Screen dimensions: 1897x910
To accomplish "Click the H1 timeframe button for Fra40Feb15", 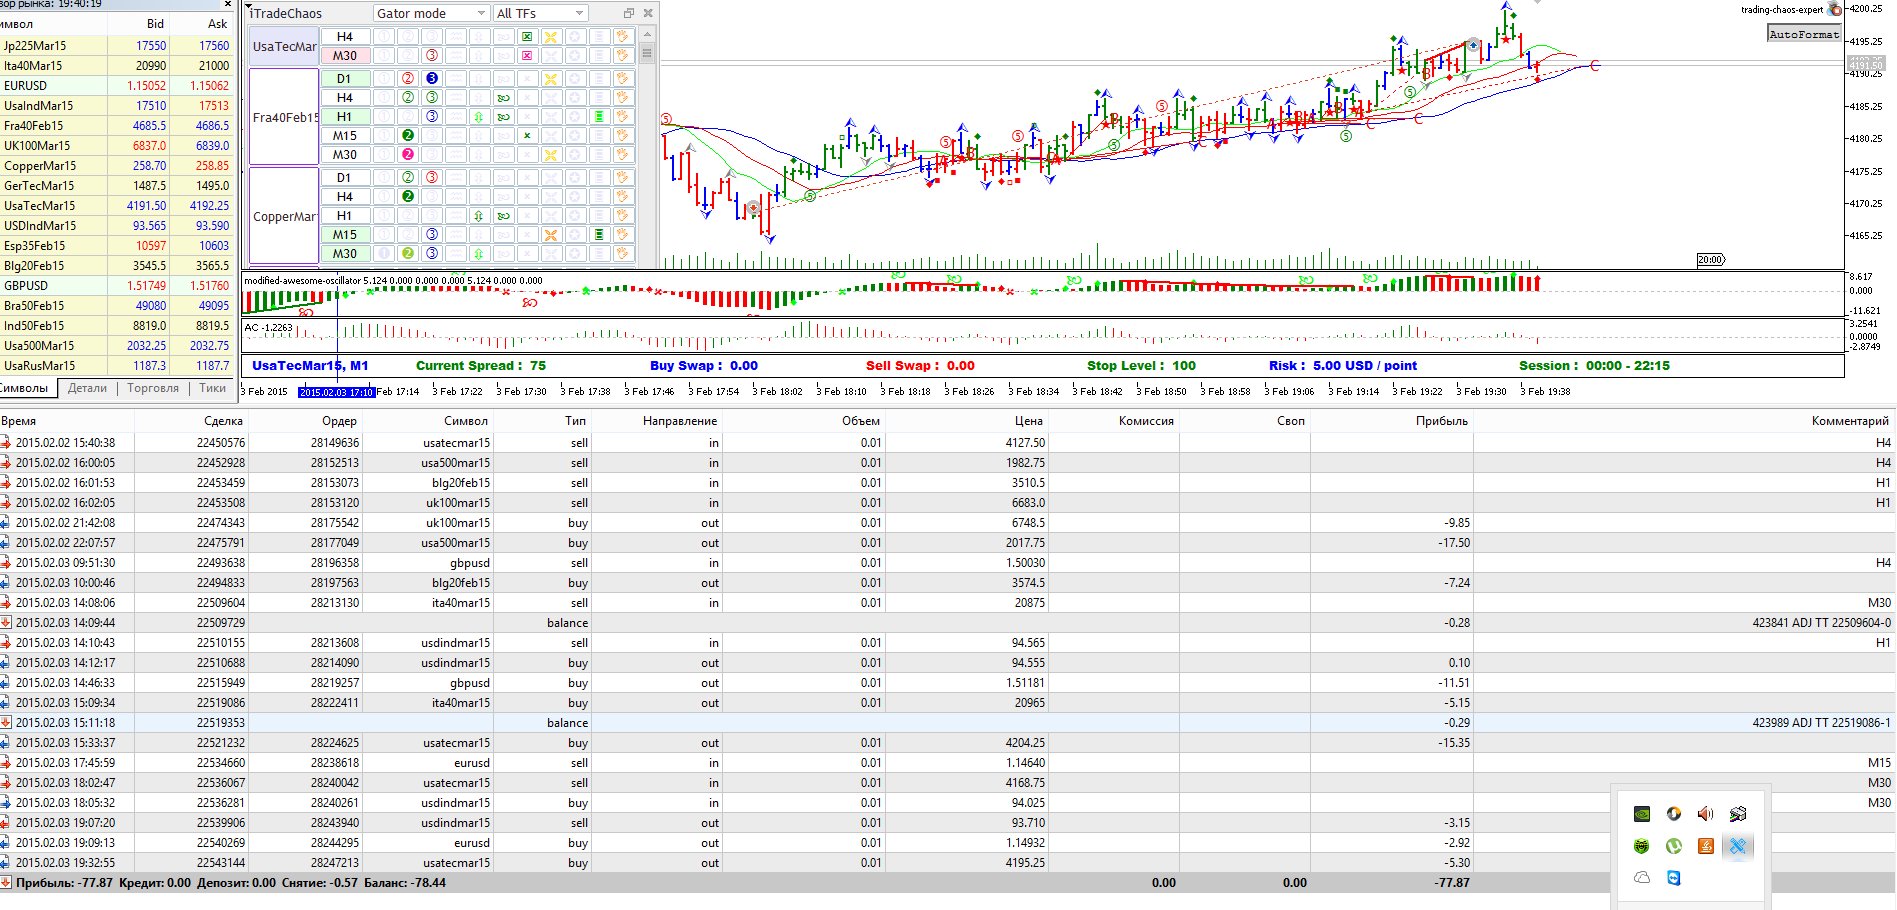I will (x=345, y=116).
